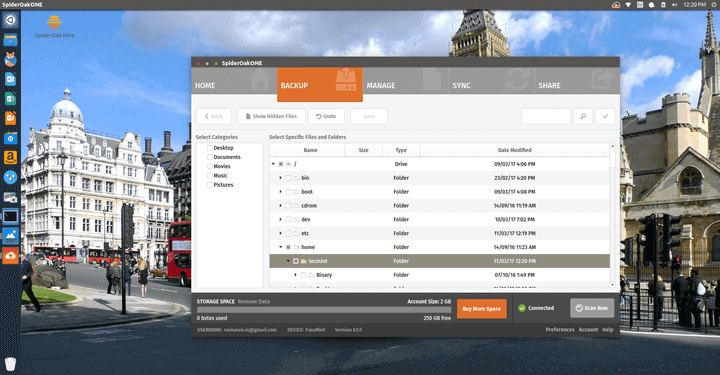Click the green Connected status check icon

coord(522,308)
